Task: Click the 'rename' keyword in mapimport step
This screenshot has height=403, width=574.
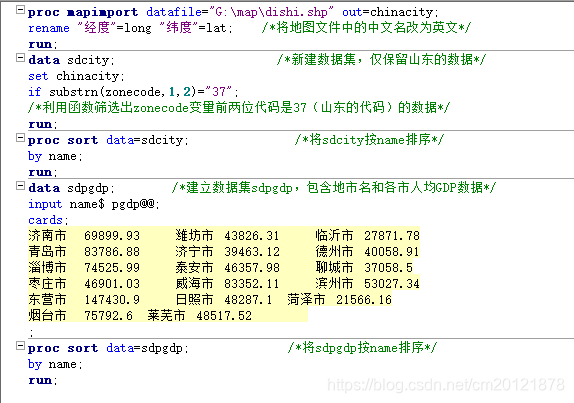Action: (49, 28)
